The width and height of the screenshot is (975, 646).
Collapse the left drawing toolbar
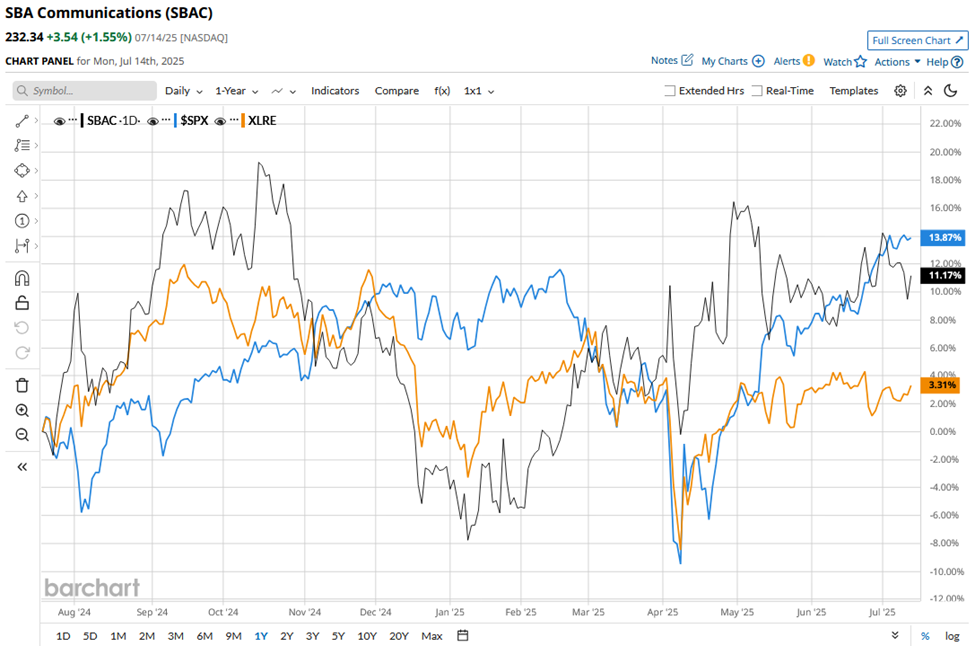tap(22, 467)
